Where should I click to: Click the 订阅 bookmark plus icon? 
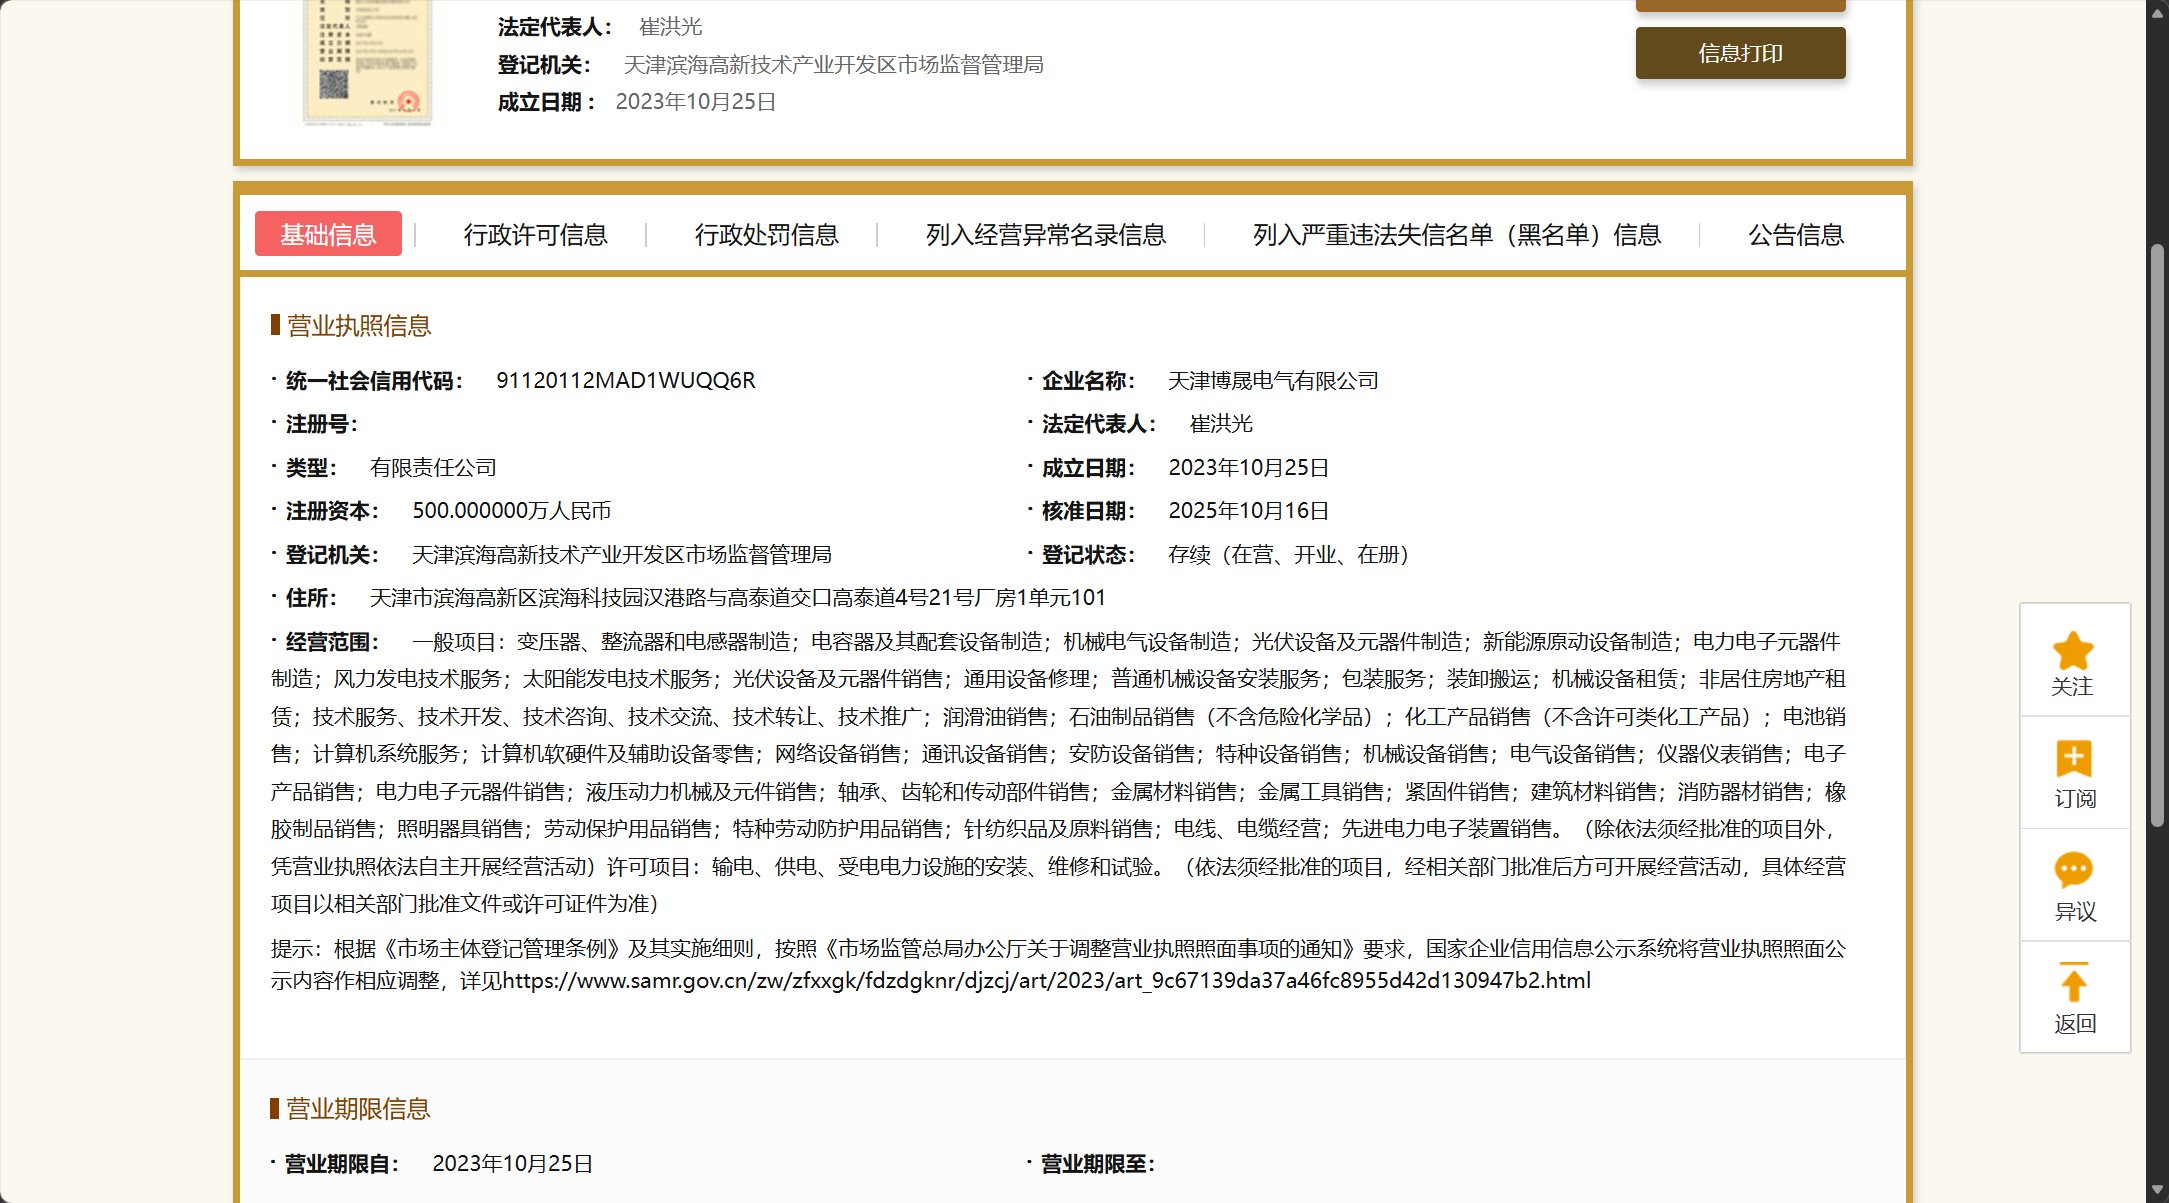pyautogui.click(x=2073, y=759)
